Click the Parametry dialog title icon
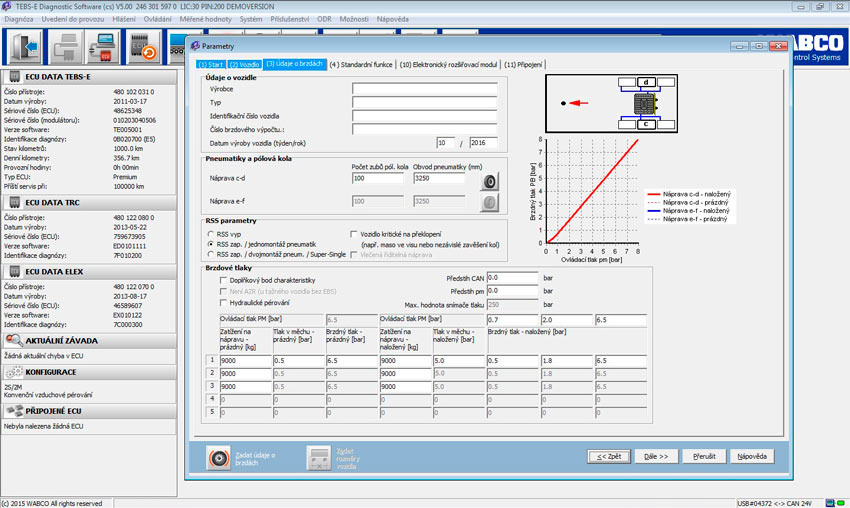The width and height of the screenshot is (850, 508). pos(195,46)
